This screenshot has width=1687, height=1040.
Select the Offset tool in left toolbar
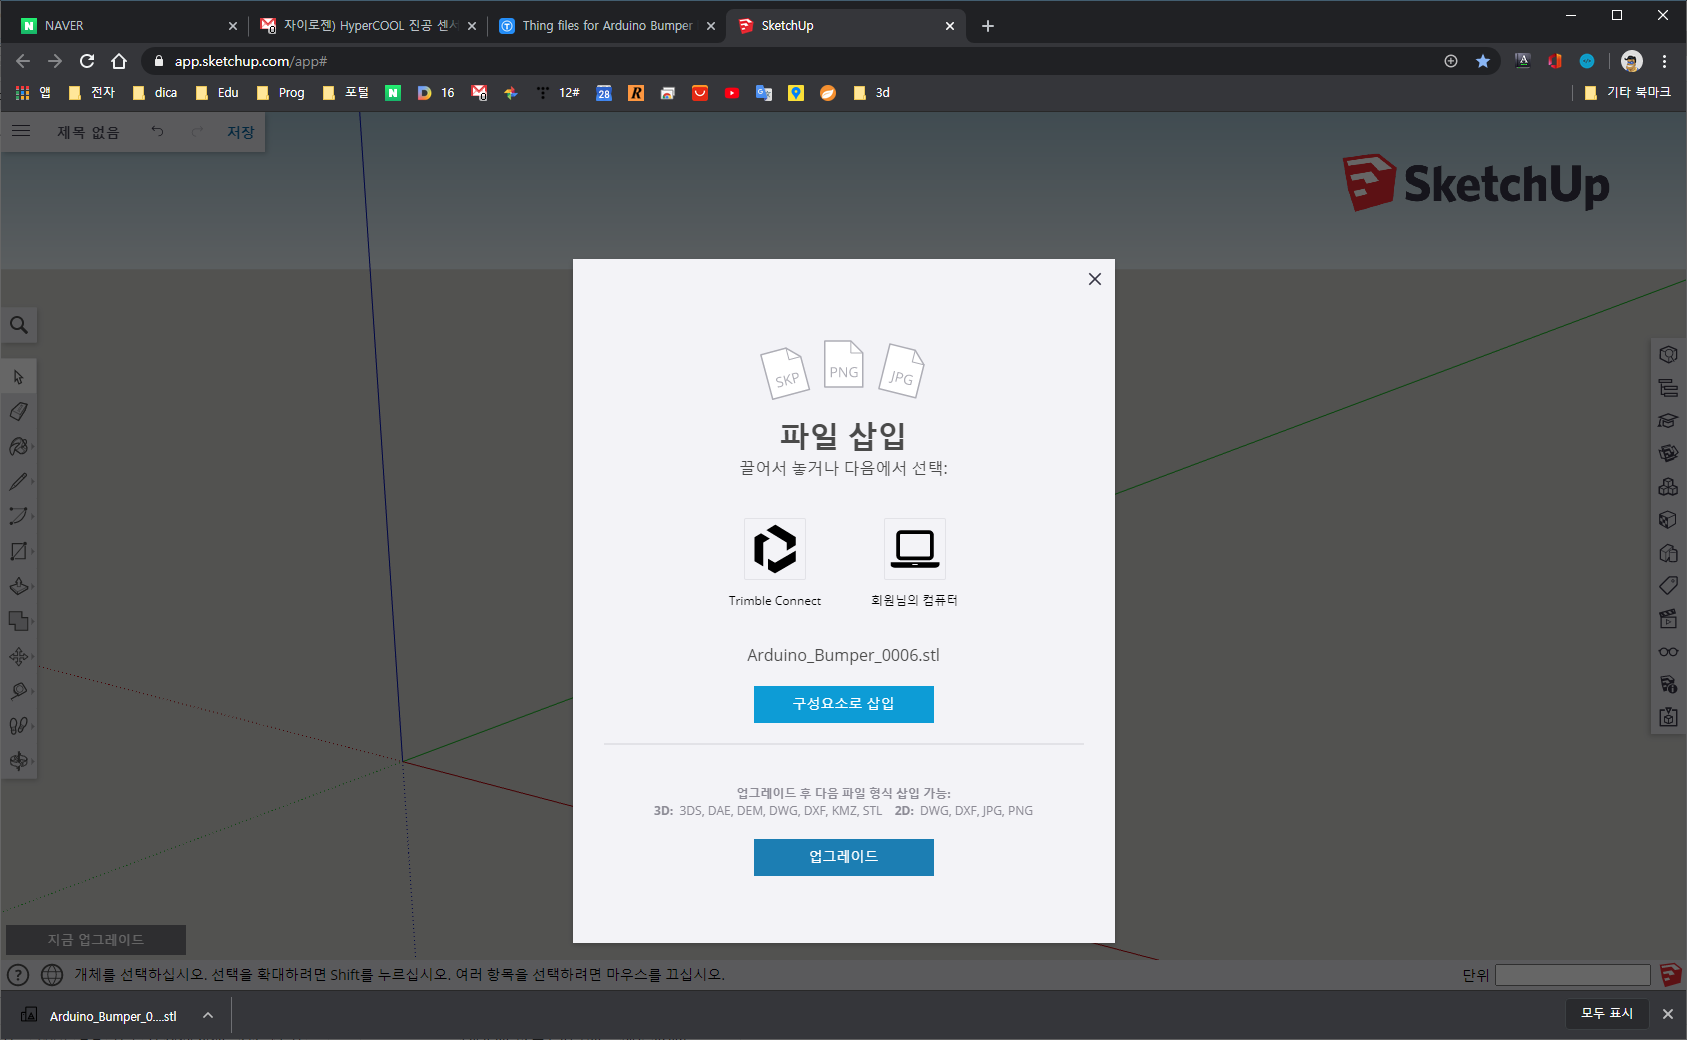click(18, 621)
